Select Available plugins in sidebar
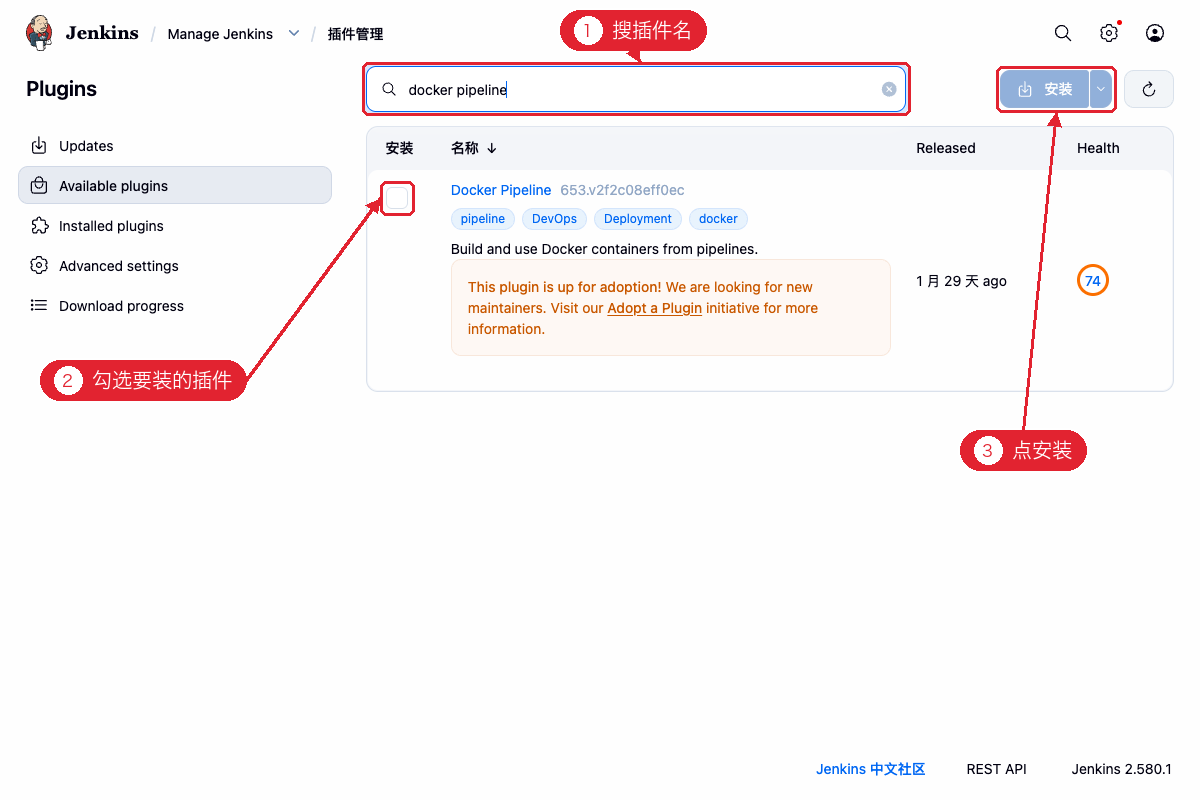 [175, 186]
